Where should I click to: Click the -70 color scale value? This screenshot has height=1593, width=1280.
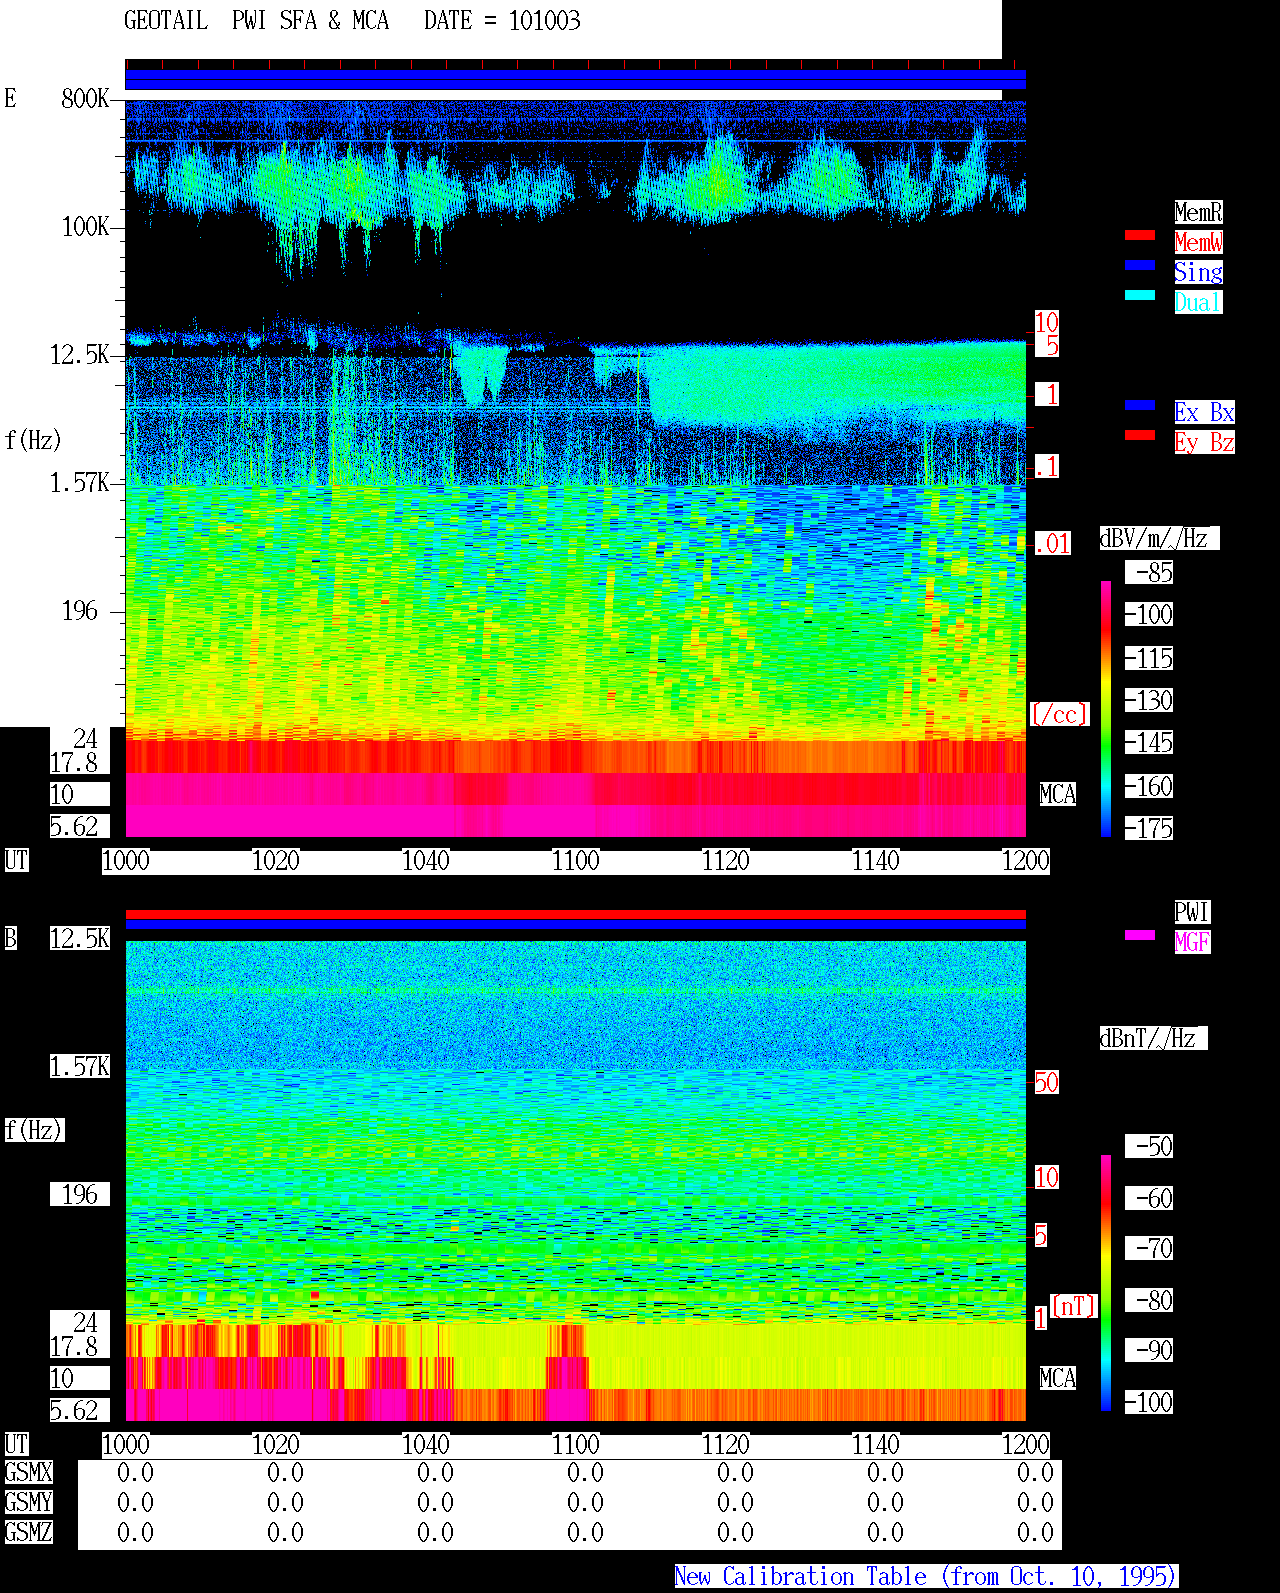[1149, 1248]
